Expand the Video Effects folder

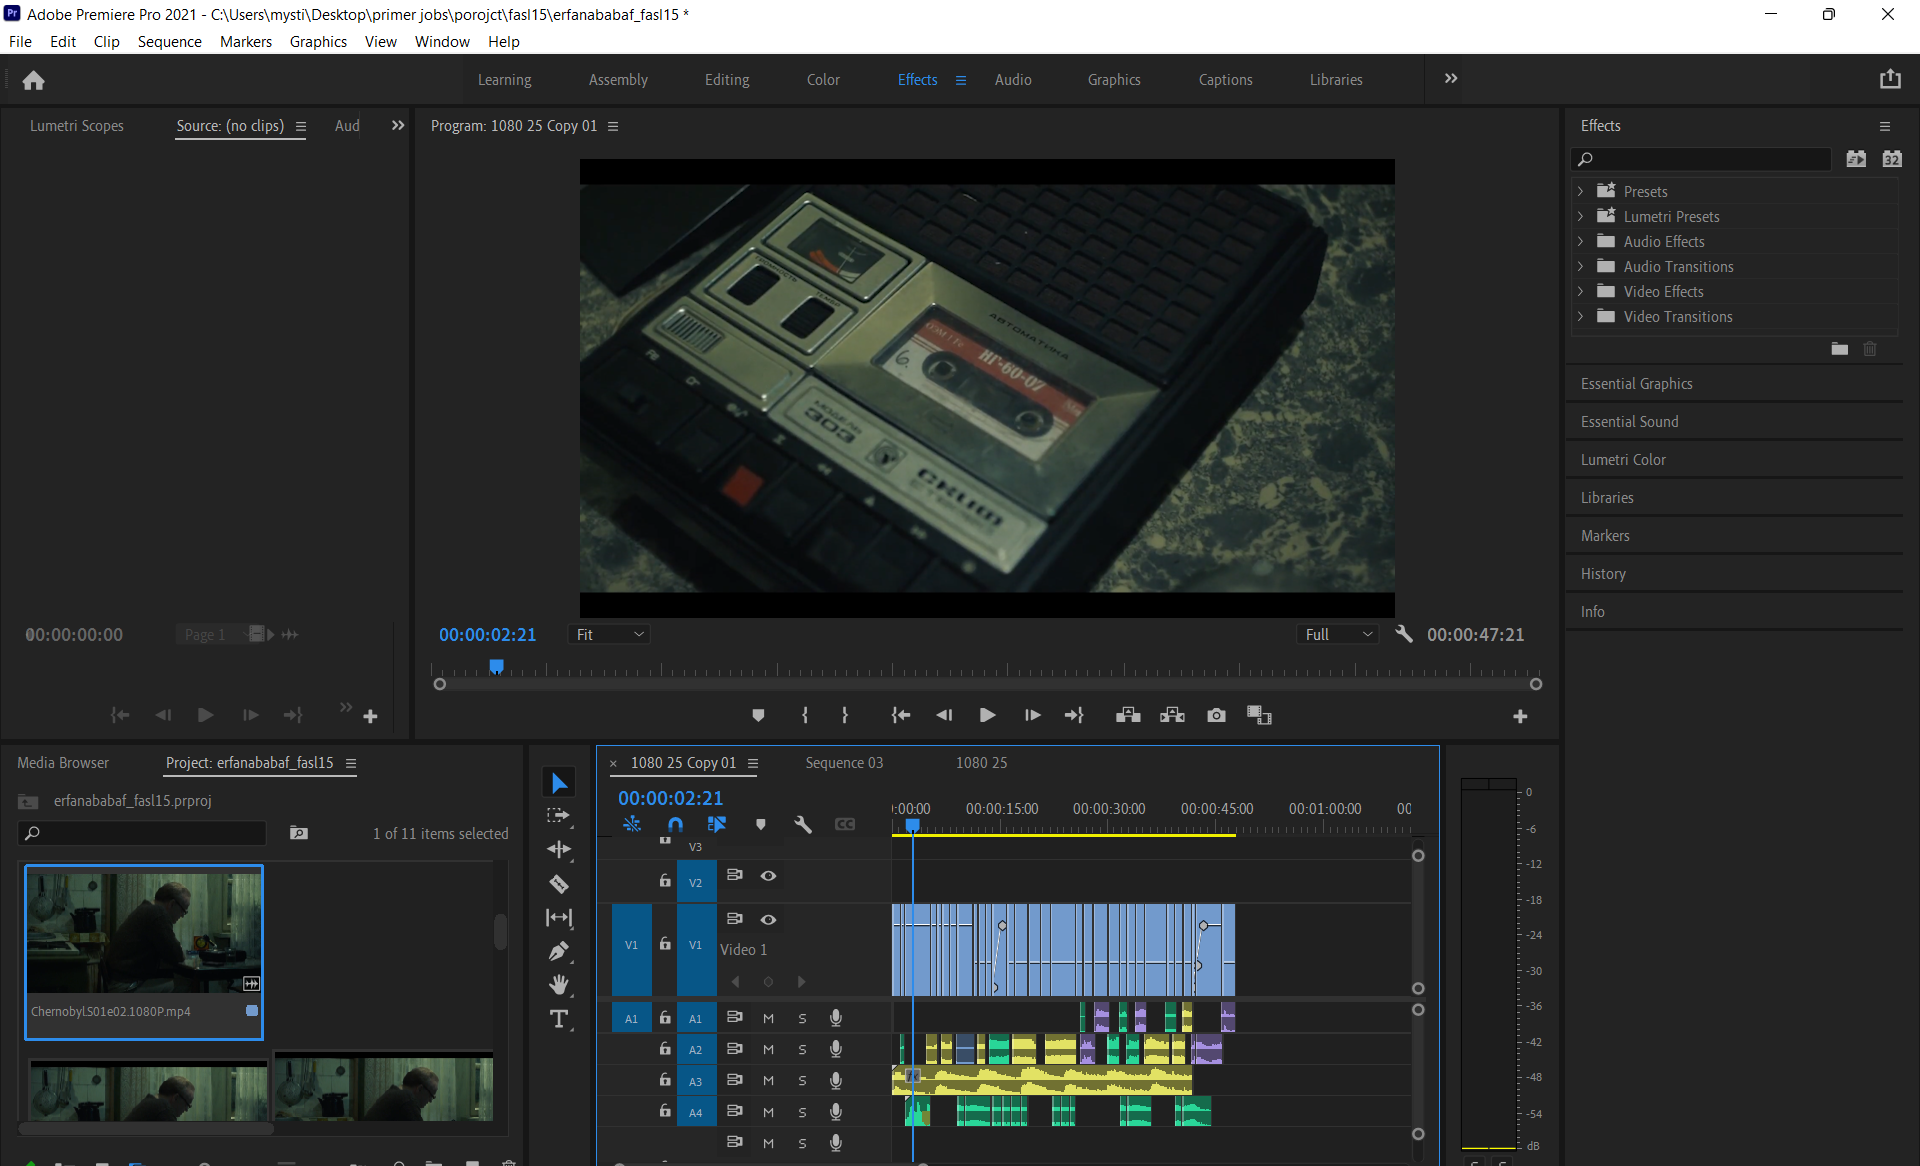point(1580,291)
